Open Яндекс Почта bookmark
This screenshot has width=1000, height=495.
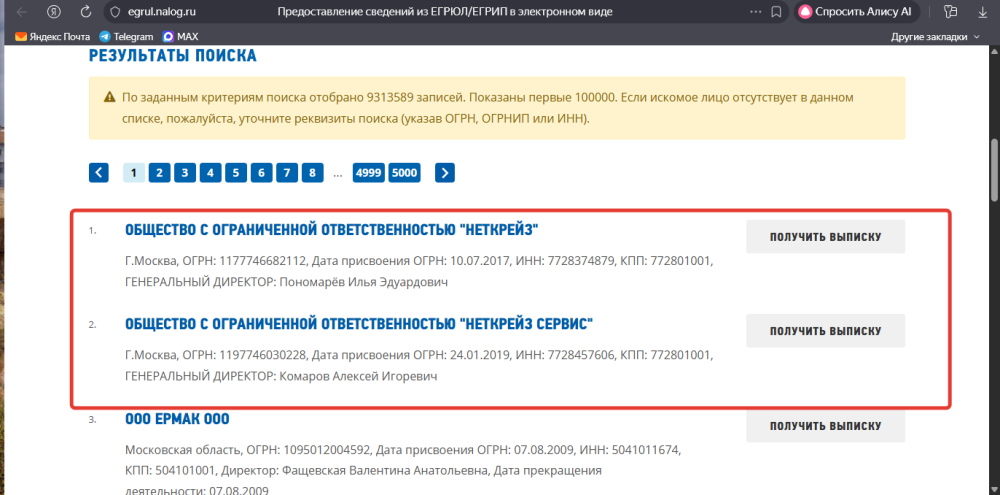coord(54,36)
